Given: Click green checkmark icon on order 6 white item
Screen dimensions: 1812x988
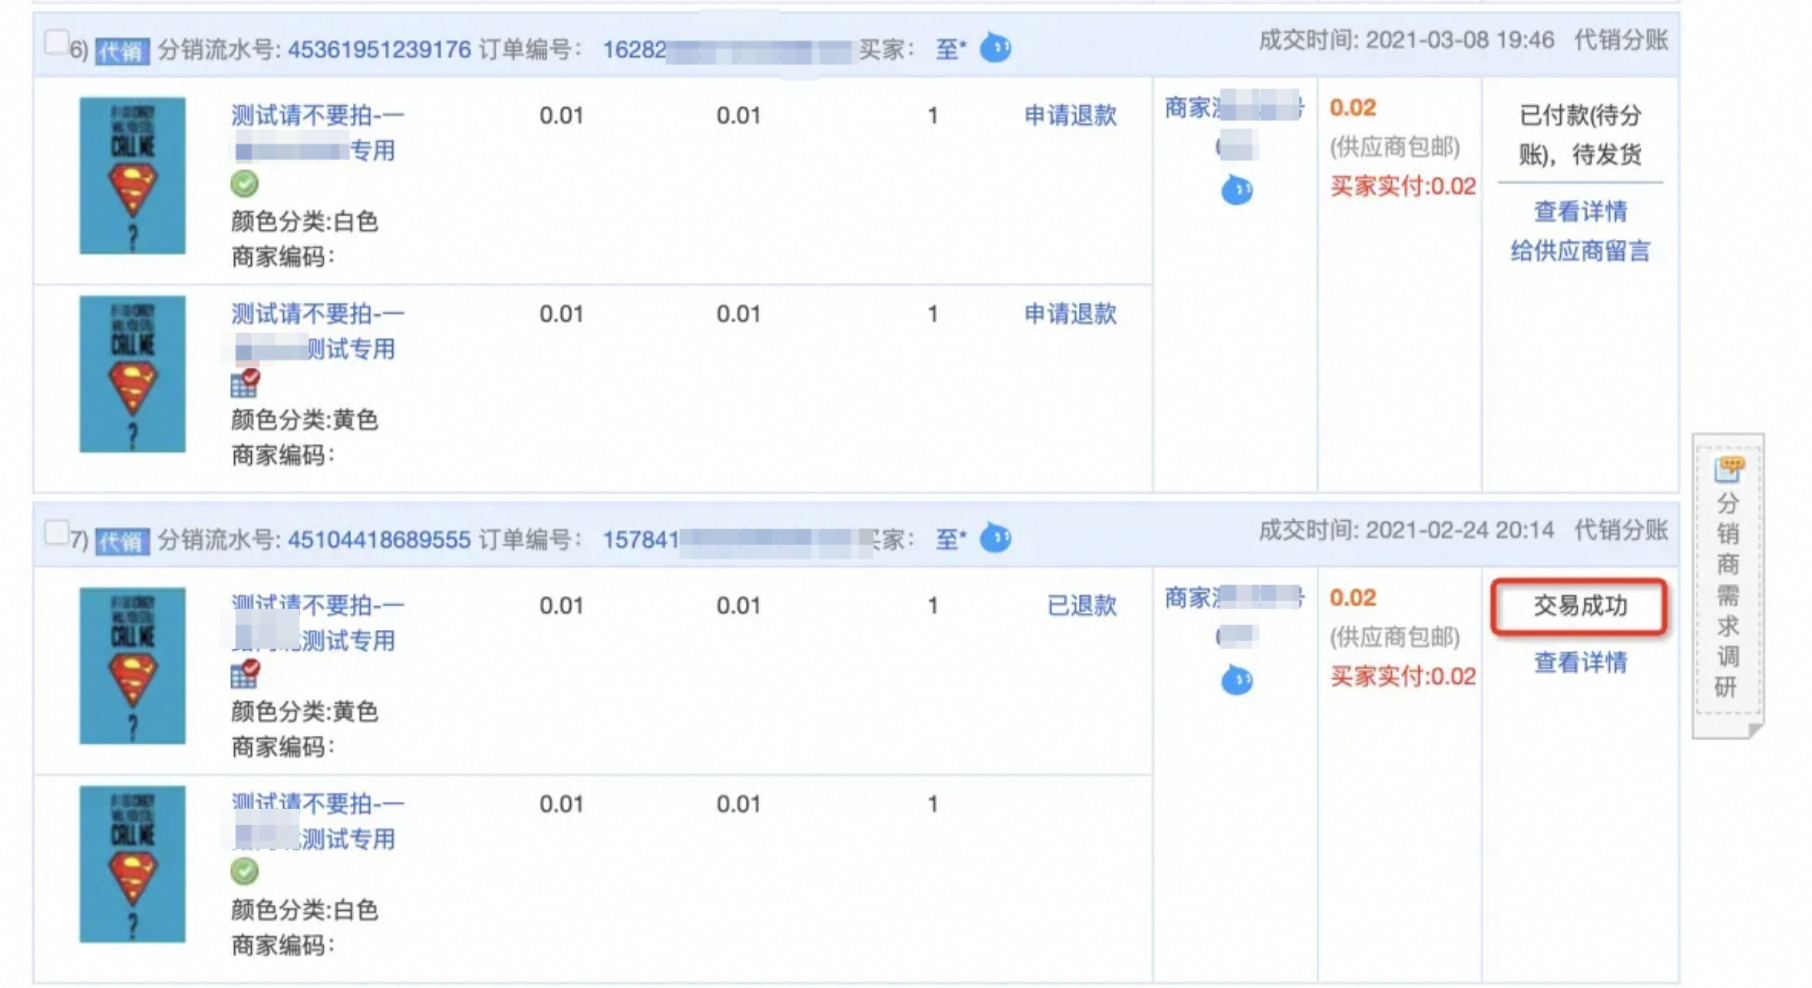Looking at the screenshot, I should 244,184.
